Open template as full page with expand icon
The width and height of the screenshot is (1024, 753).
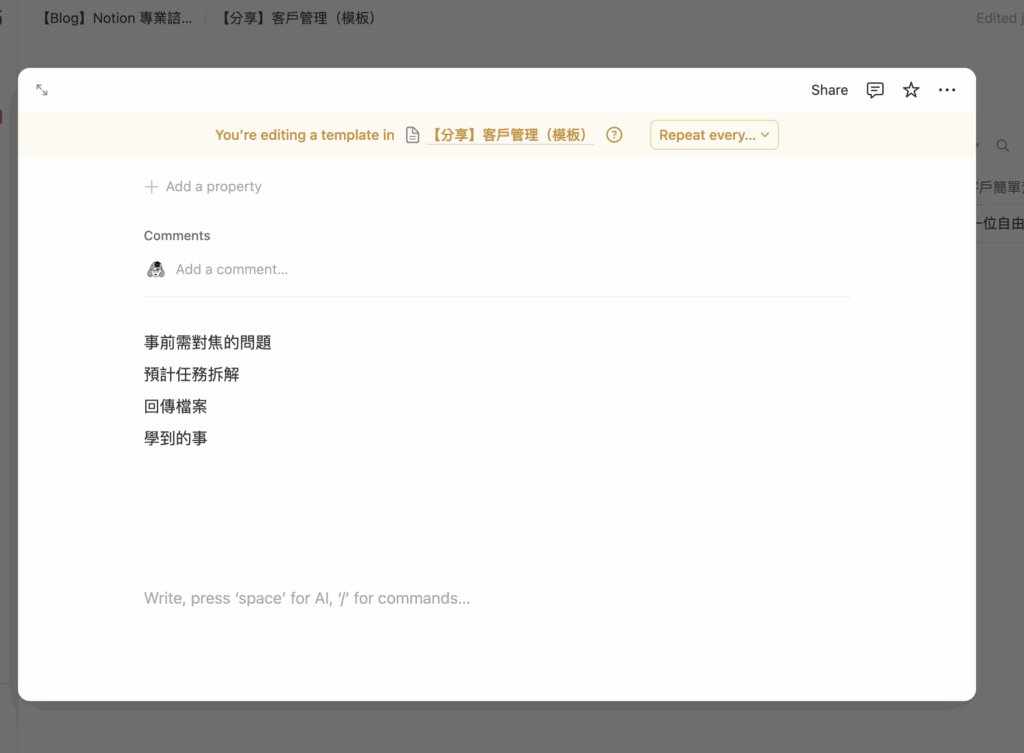coord(42,90)
